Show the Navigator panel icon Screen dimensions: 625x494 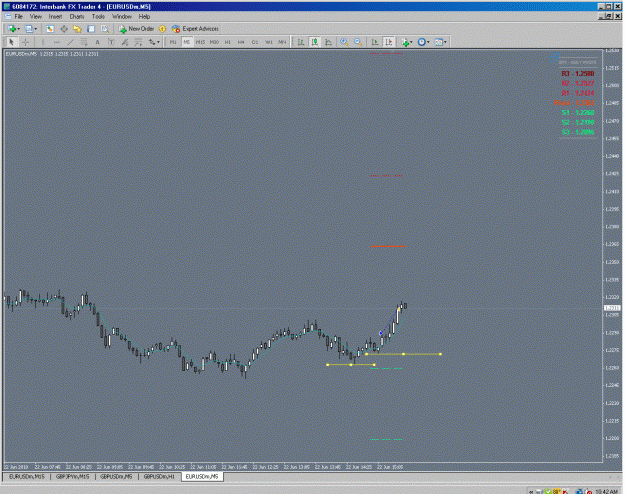coord(77,29)
